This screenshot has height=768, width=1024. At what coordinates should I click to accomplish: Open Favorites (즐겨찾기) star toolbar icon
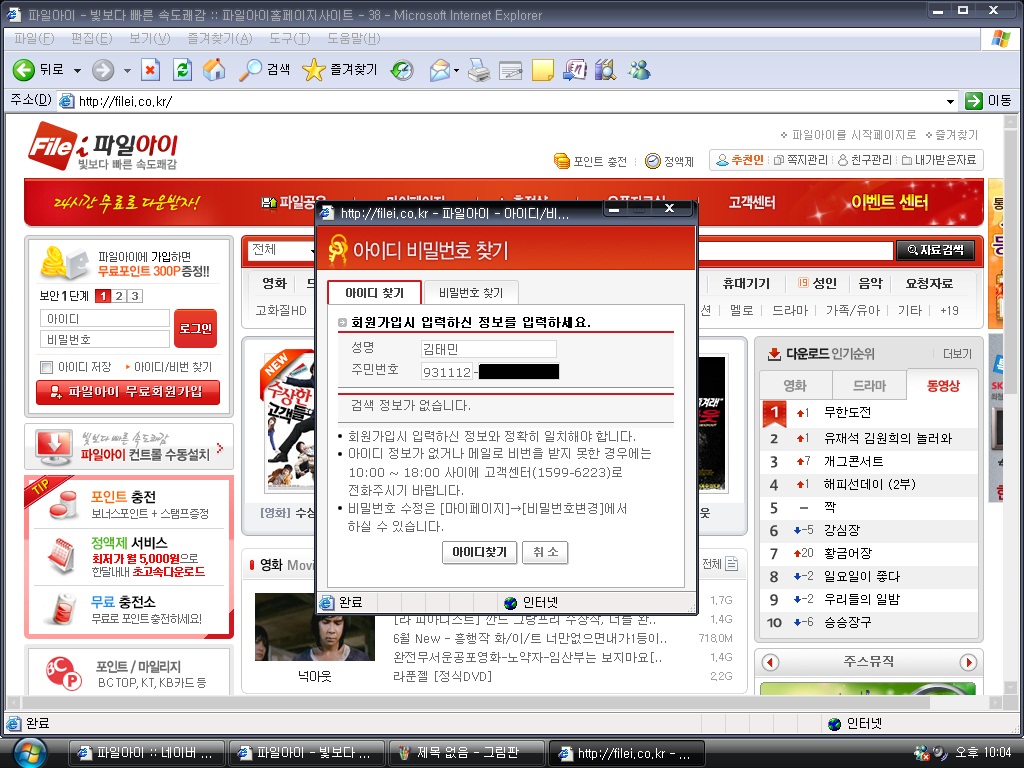click(313, 69)
